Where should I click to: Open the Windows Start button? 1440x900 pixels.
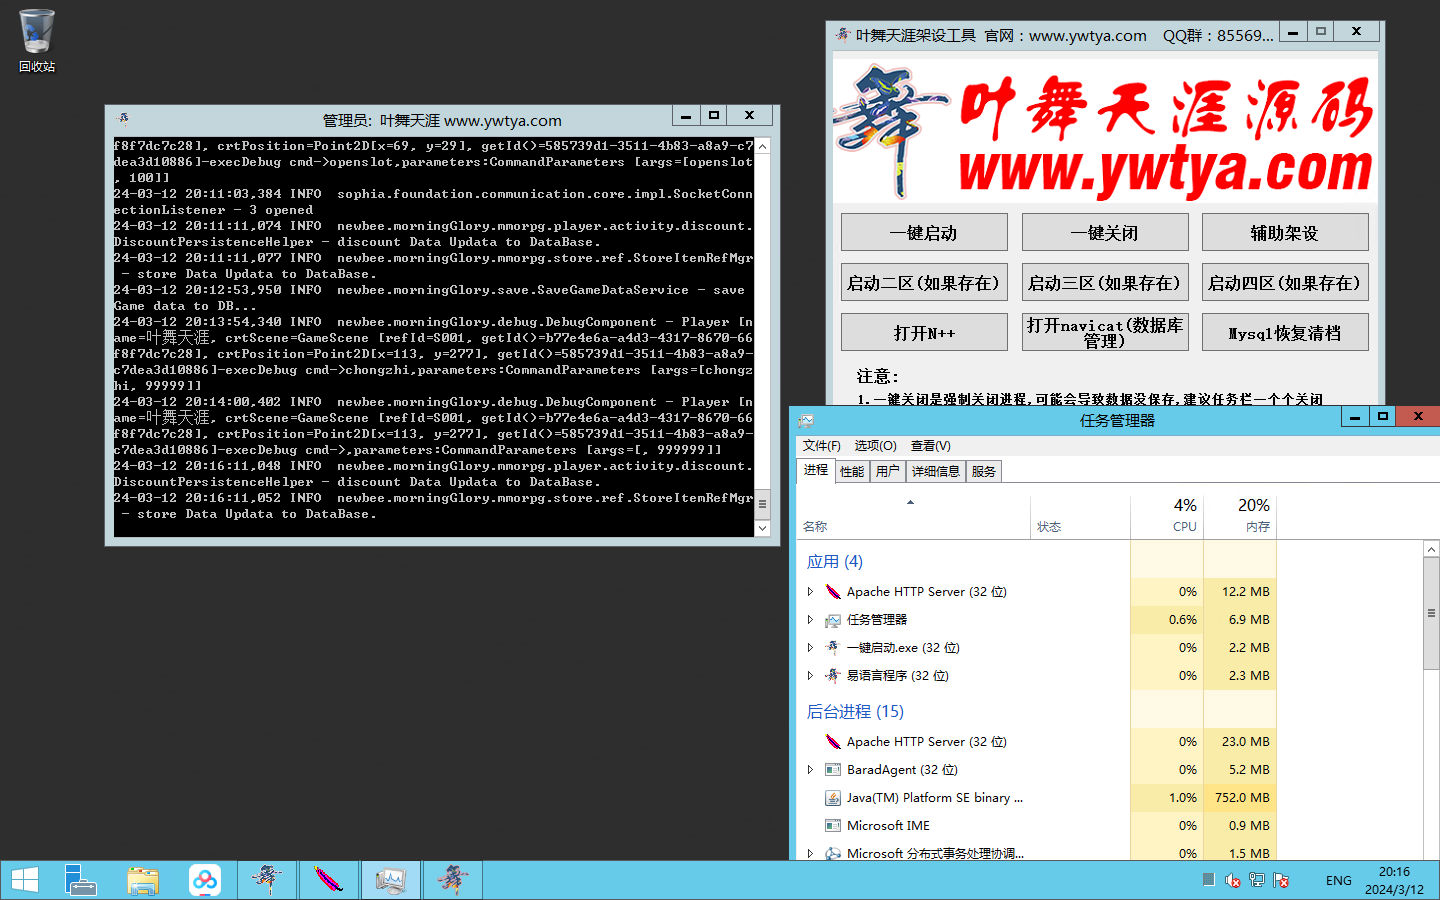(x=25, y=880)
